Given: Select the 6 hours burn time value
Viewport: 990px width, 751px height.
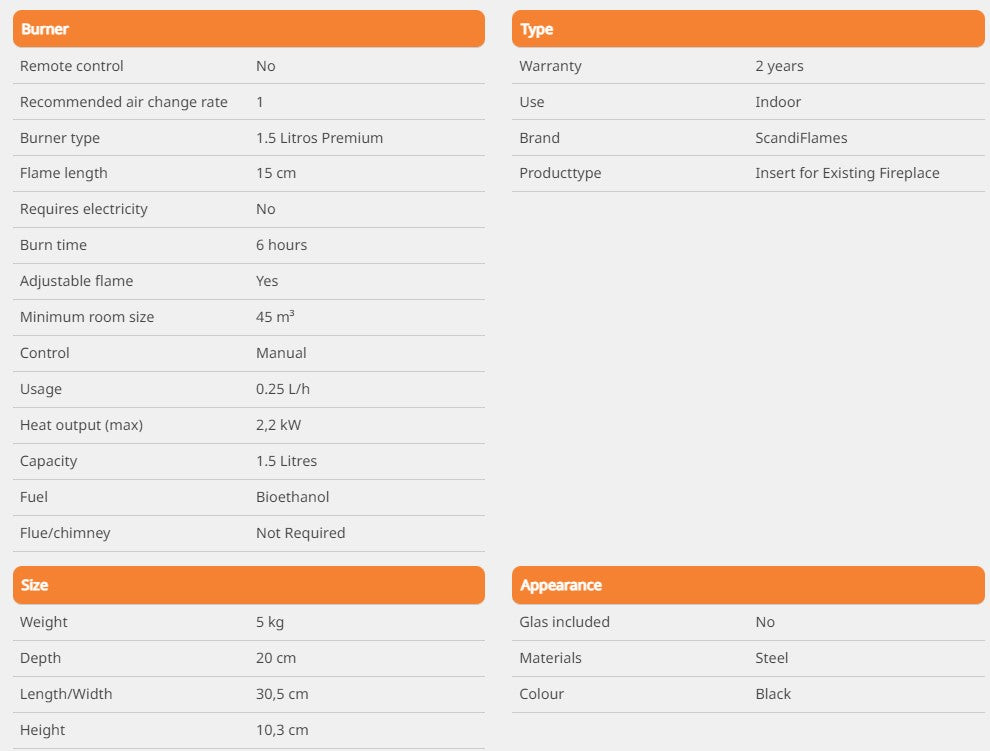Looking at the screenshot, I should (281, 245).
